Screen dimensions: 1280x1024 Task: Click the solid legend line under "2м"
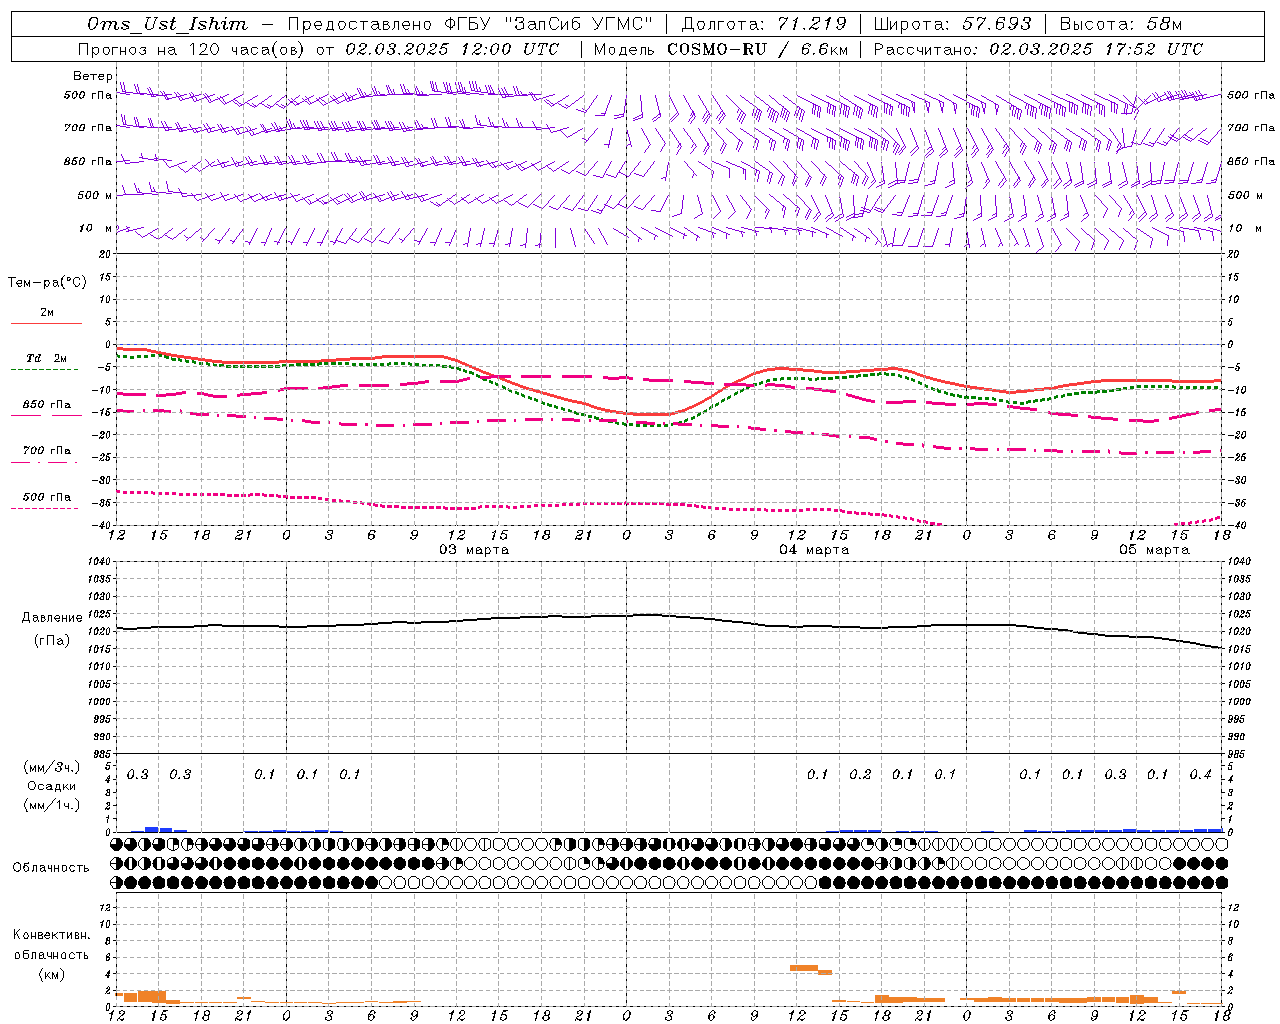pos(46,323)
